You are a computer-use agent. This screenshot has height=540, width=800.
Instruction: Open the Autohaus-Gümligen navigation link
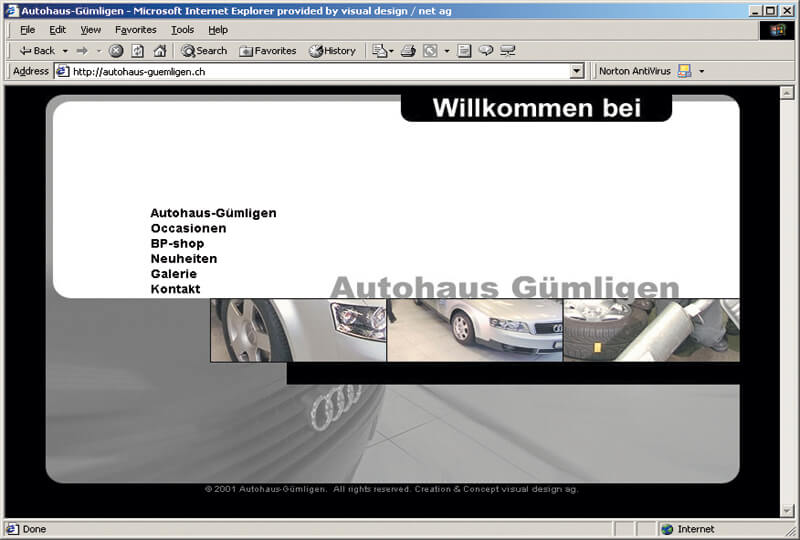tap(213, 213)
